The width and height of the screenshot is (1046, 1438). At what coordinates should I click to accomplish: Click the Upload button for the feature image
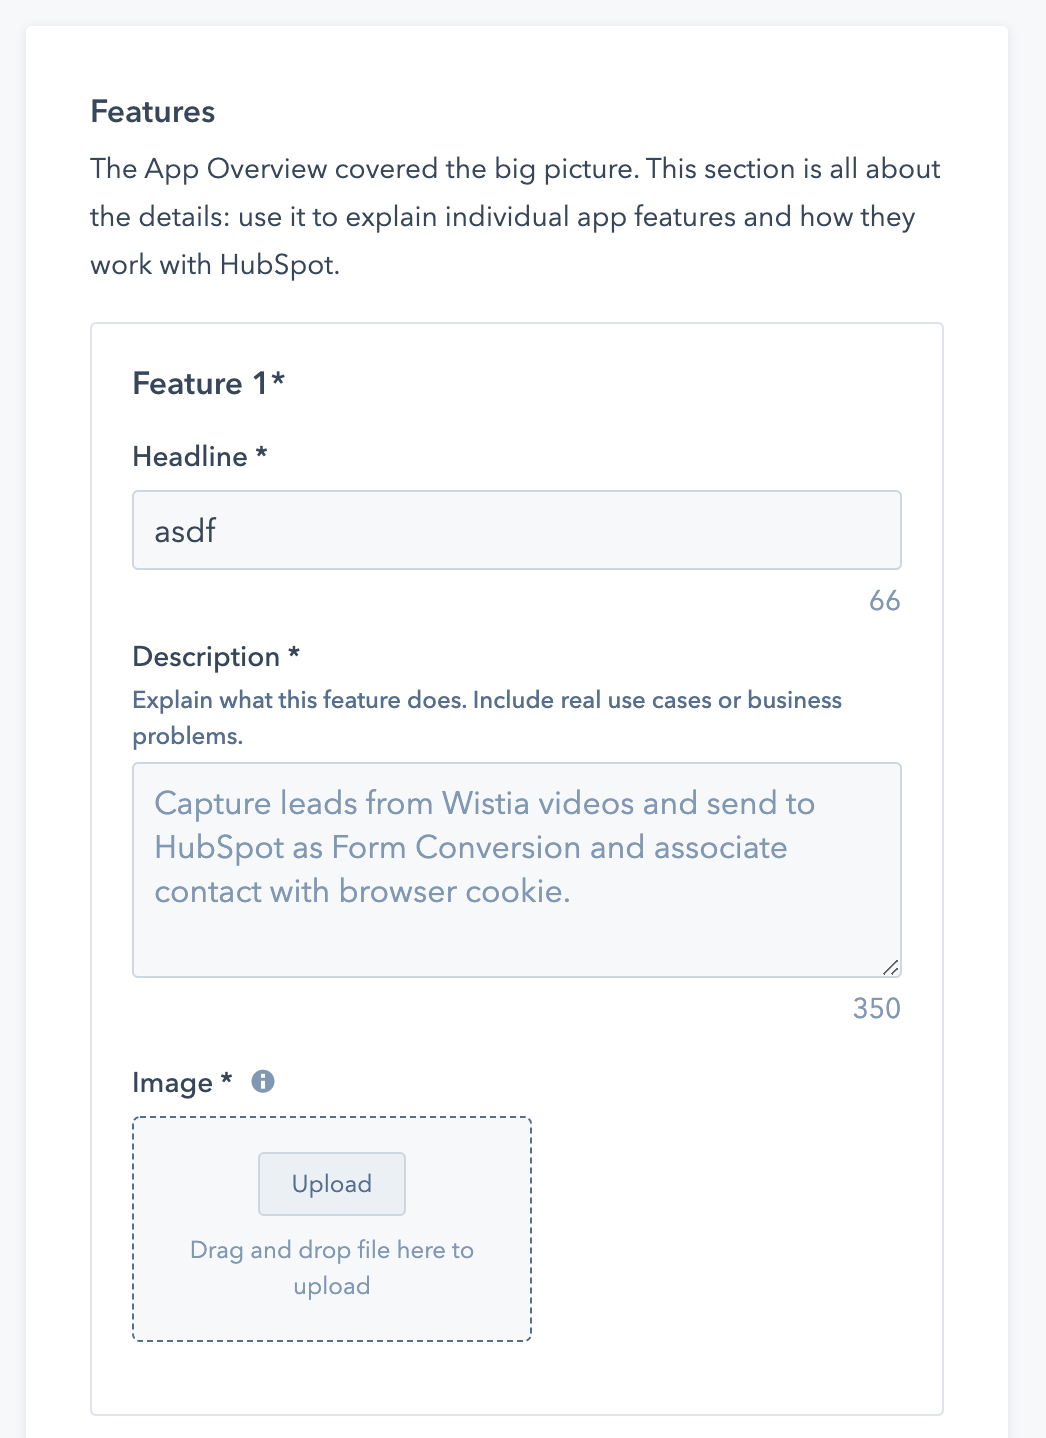(x=331, y=1183)
